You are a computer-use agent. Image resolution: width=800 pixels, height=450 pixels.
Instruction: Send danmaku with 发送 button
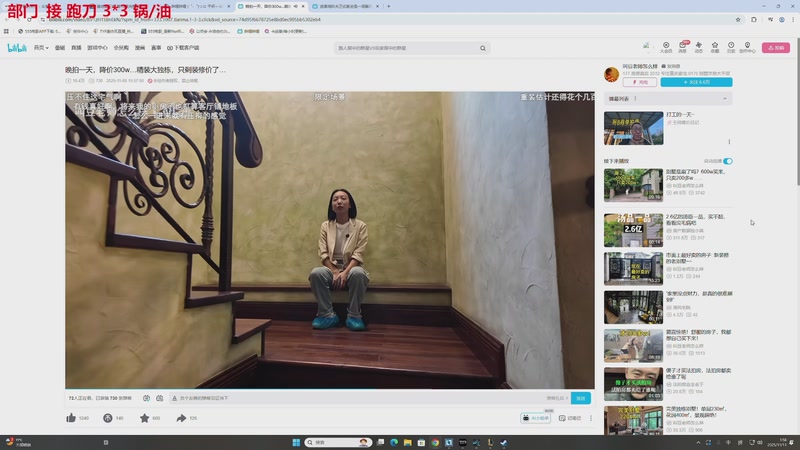click(581, 398)
